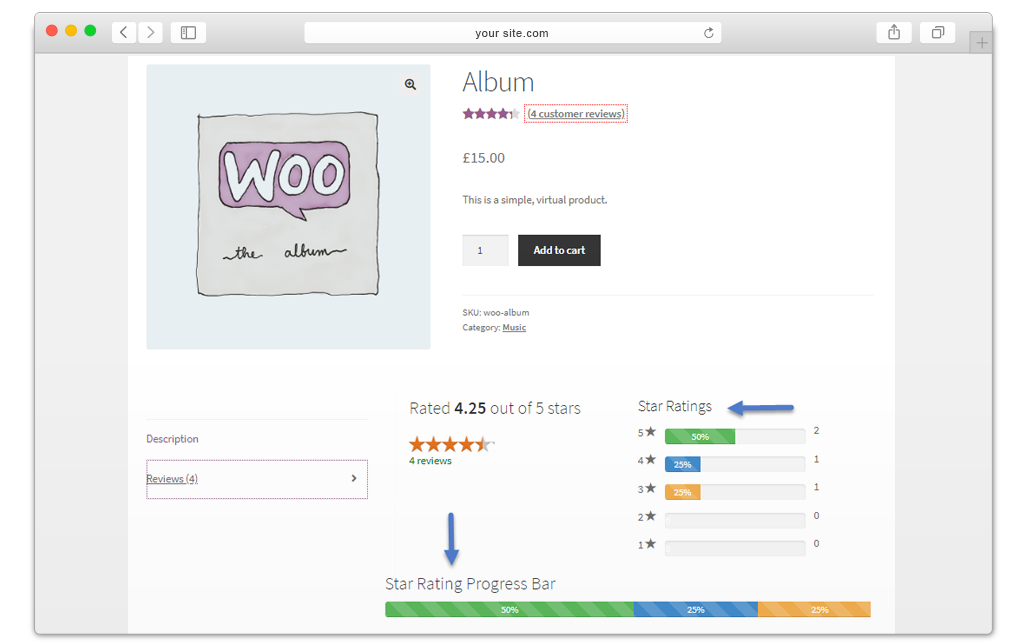Click the SKU: woo-album text
Screen dimensions: 1024x643
tap(496, 313)
